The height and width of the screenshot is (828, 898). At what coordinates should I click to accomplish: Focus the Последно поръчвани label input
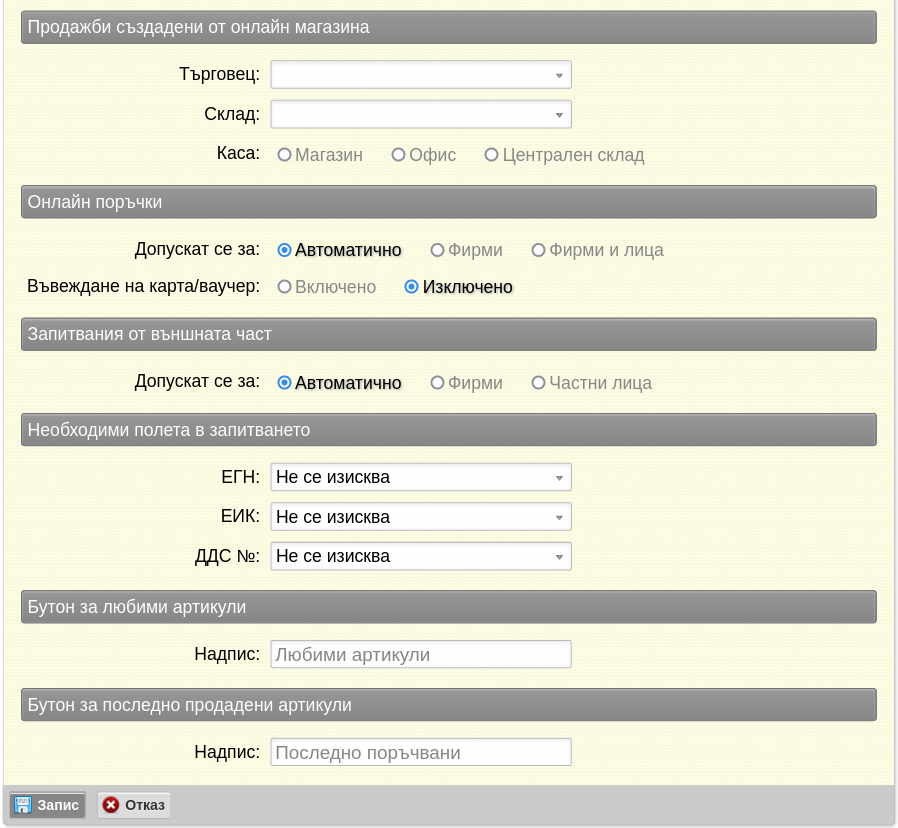tap(421, 752)
